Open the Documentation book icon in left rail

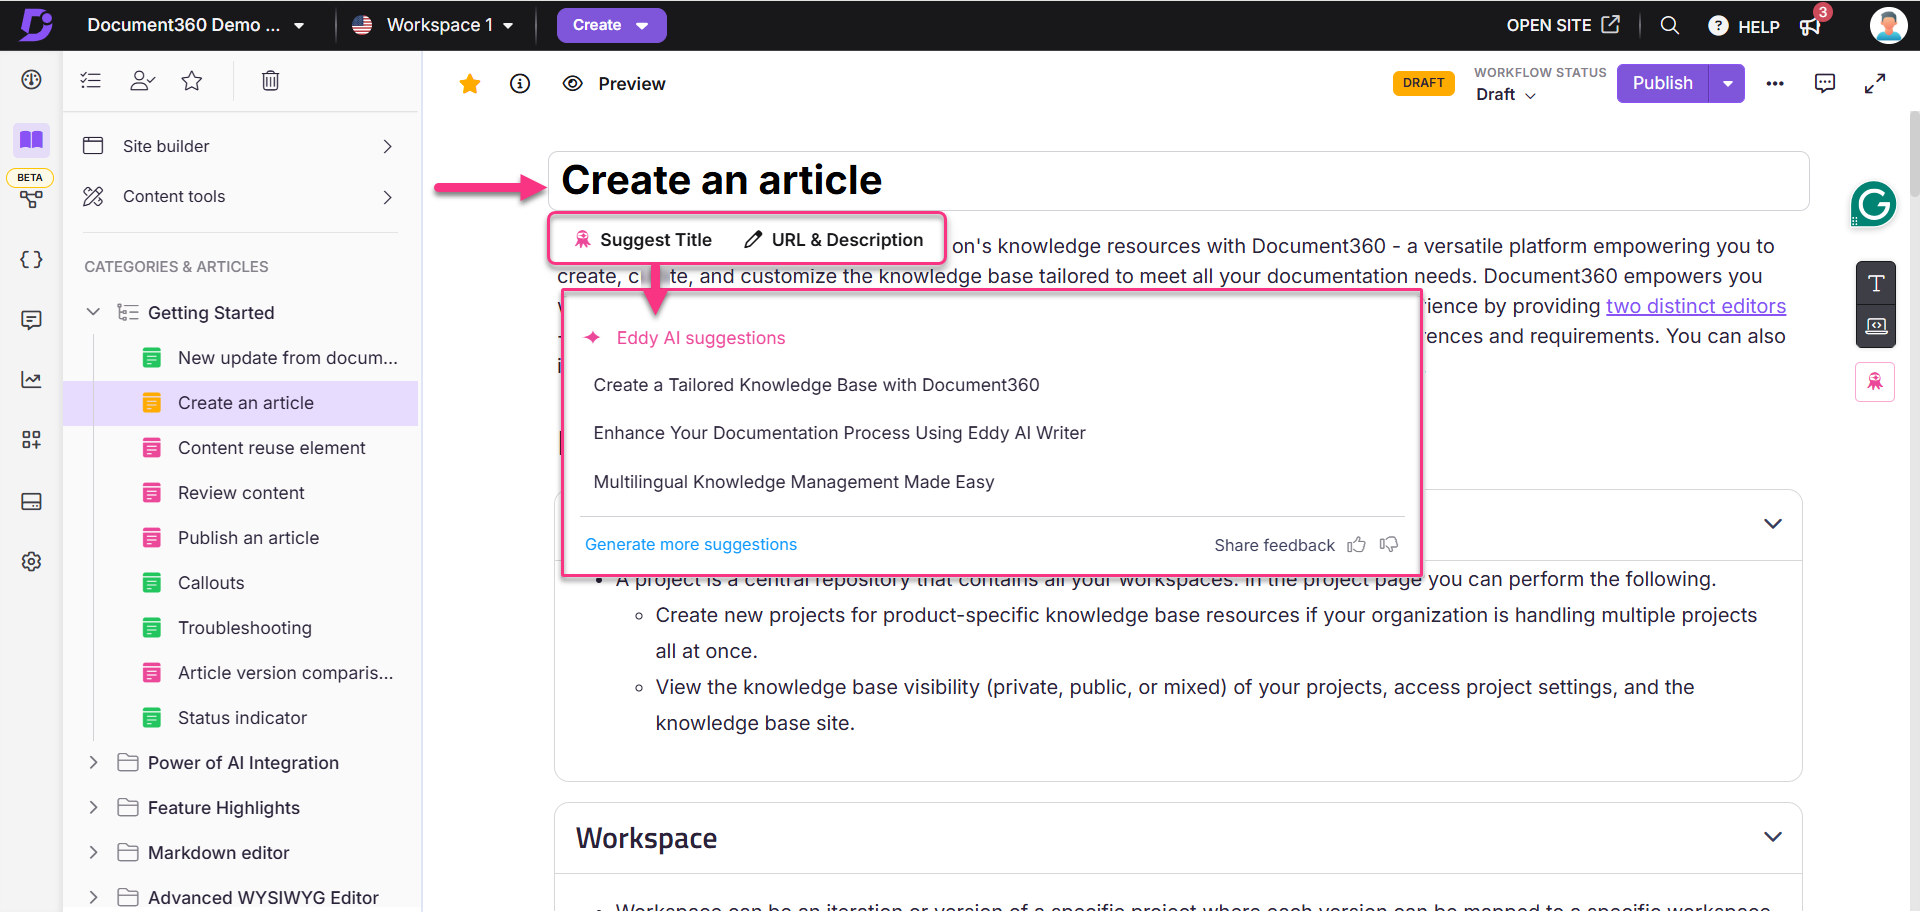(31, 140)
